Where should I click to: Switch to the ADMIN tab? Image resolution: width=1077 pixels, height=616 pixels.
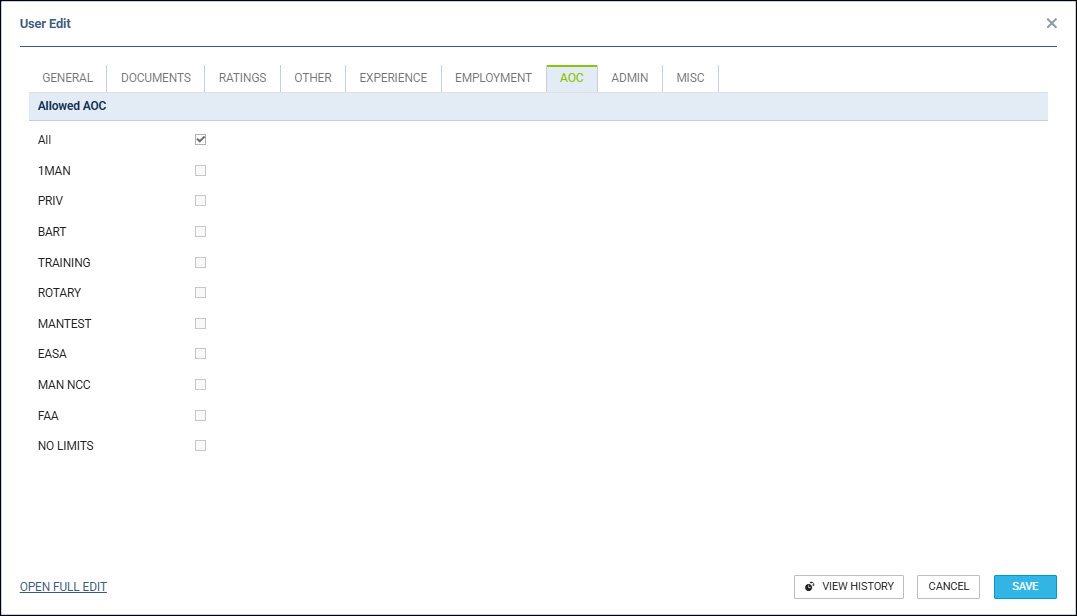(630, 78)
